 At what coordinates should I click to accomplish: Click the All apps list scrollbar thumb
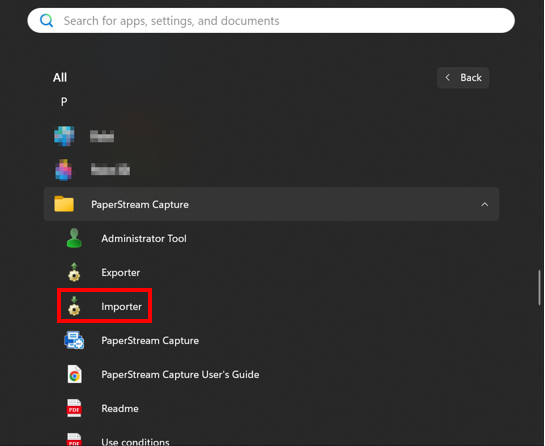coord(539,287)
